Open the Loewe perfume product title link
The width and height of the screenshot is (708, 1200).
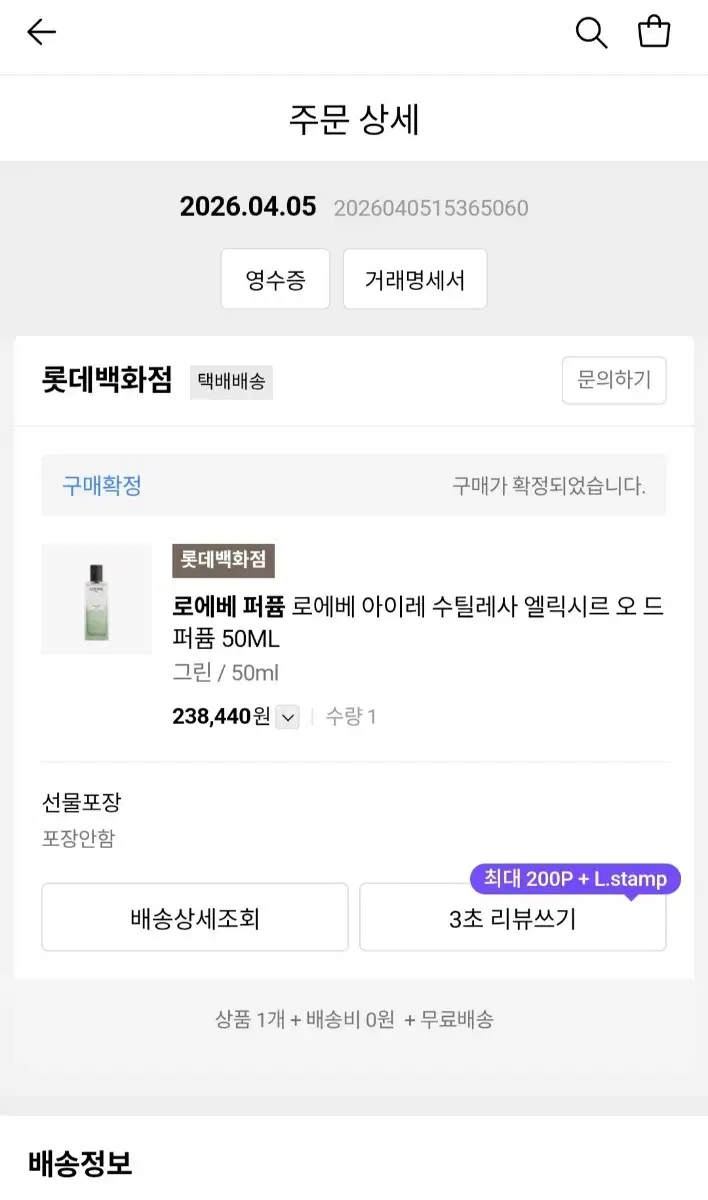click(x=418, y=622)
